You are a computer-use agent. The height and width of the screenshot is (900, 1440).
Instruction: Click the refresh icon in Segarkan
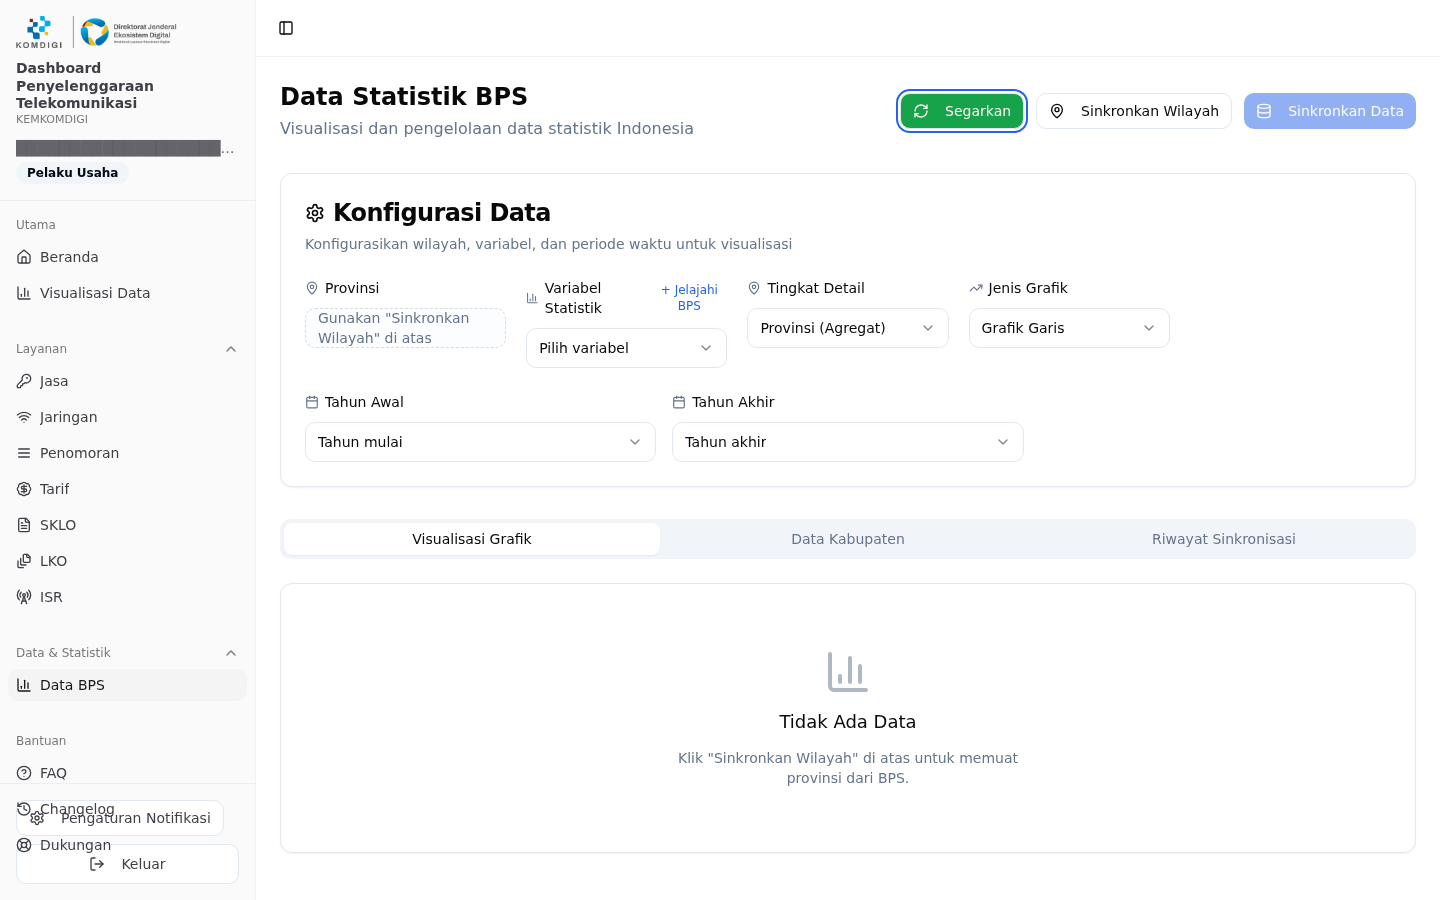(921, 111)
